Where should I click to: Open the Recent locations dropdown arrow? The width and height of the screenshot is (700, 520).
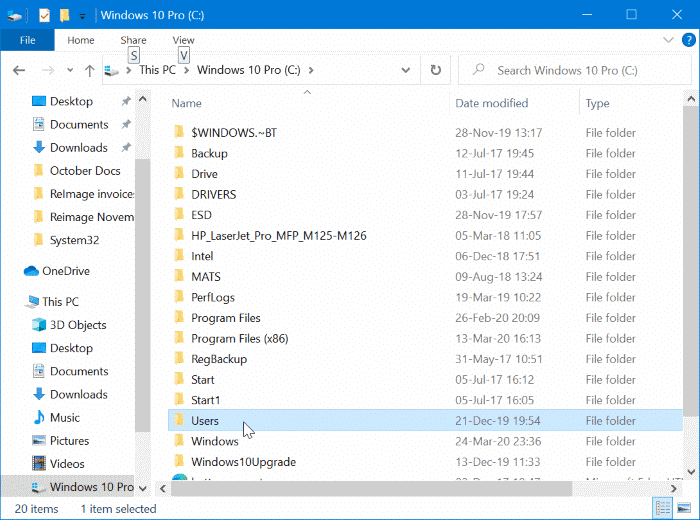[x=70, y=71]
